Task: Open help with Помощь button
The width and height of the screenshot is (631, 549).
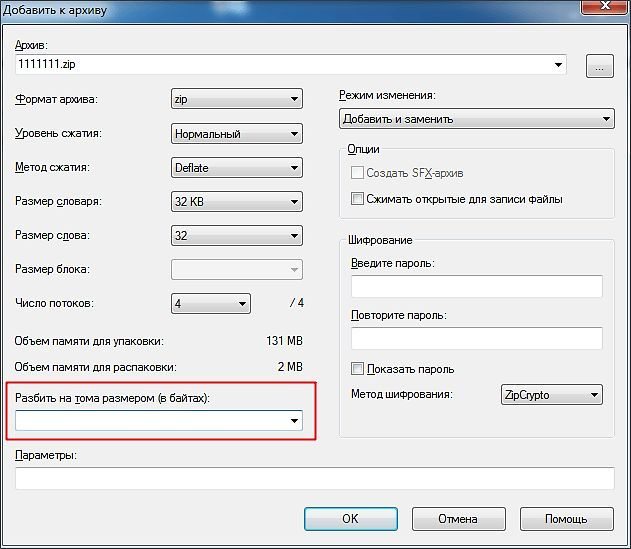Action: [567, 519]
